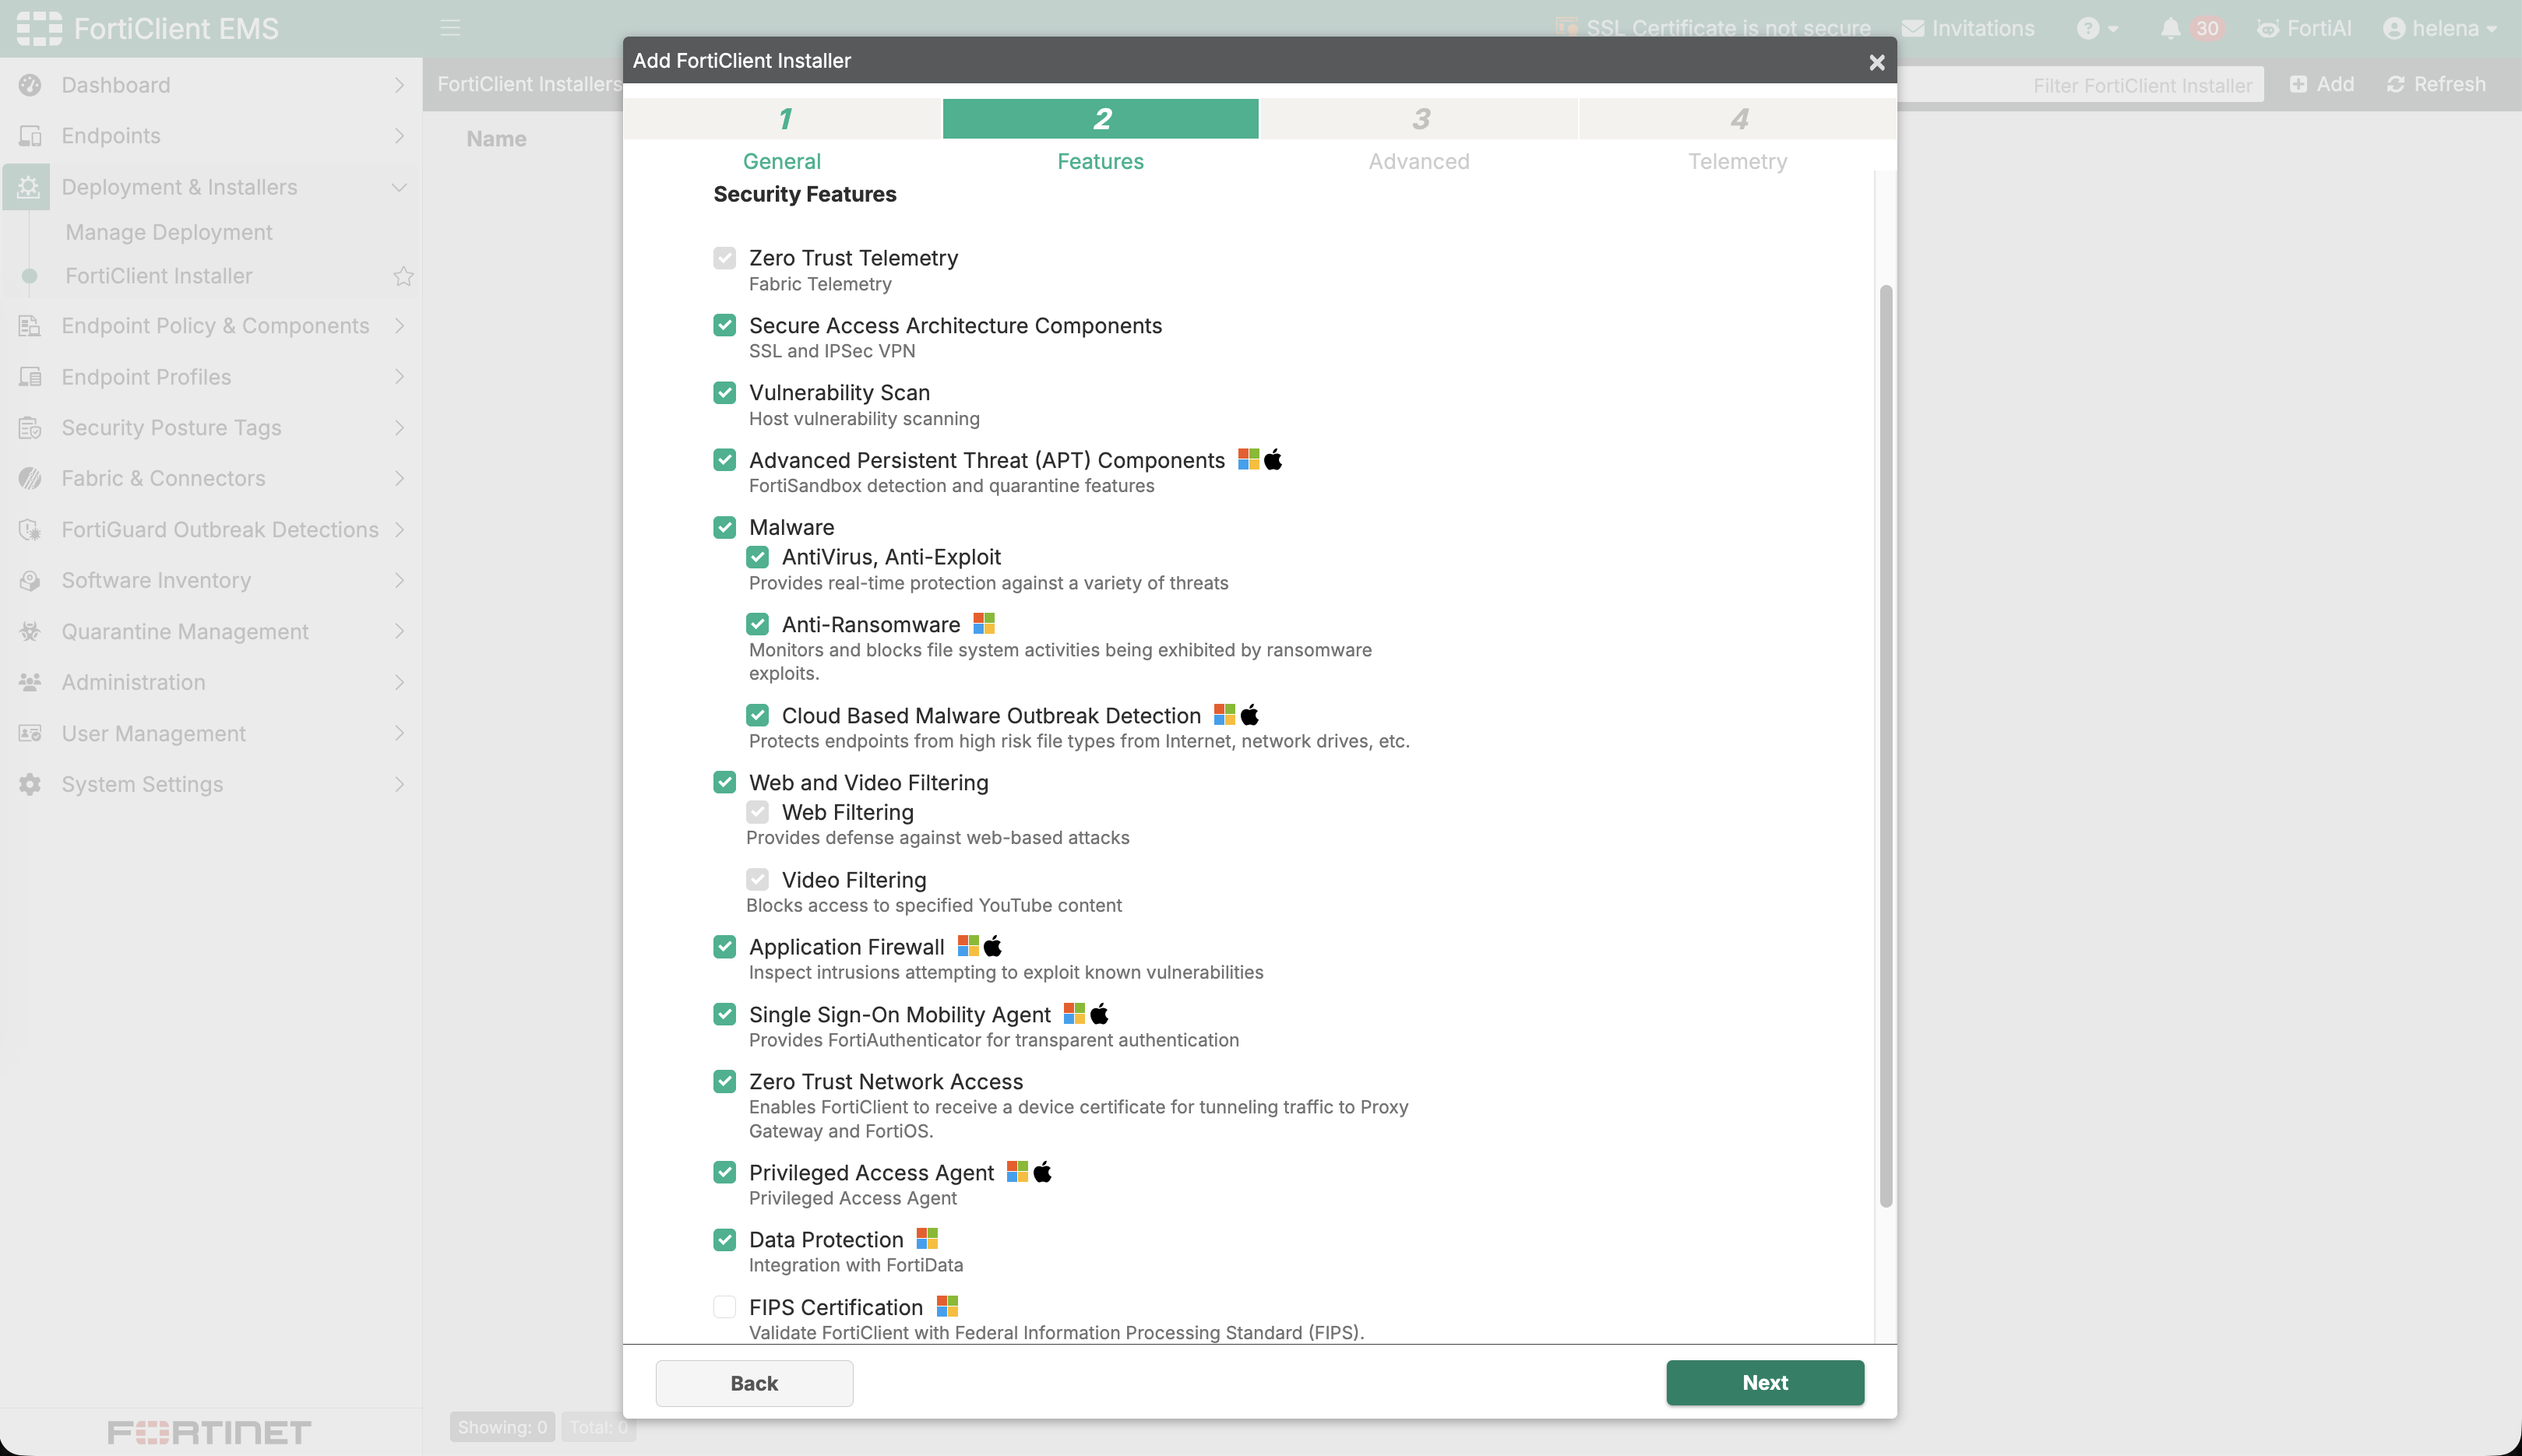This screenshot has height=1456, width=2522.
Task: Click the Back button
Action: 754,1383
